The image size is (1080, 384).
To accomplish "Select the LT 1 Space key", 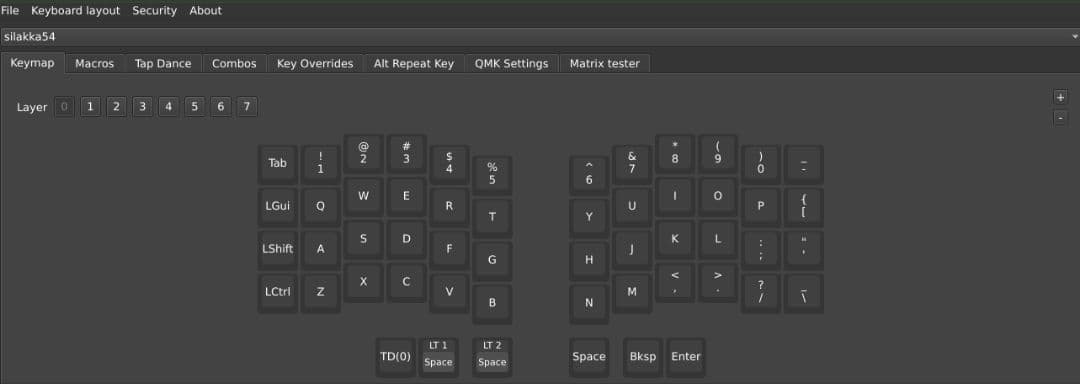I will click(438, 356).
